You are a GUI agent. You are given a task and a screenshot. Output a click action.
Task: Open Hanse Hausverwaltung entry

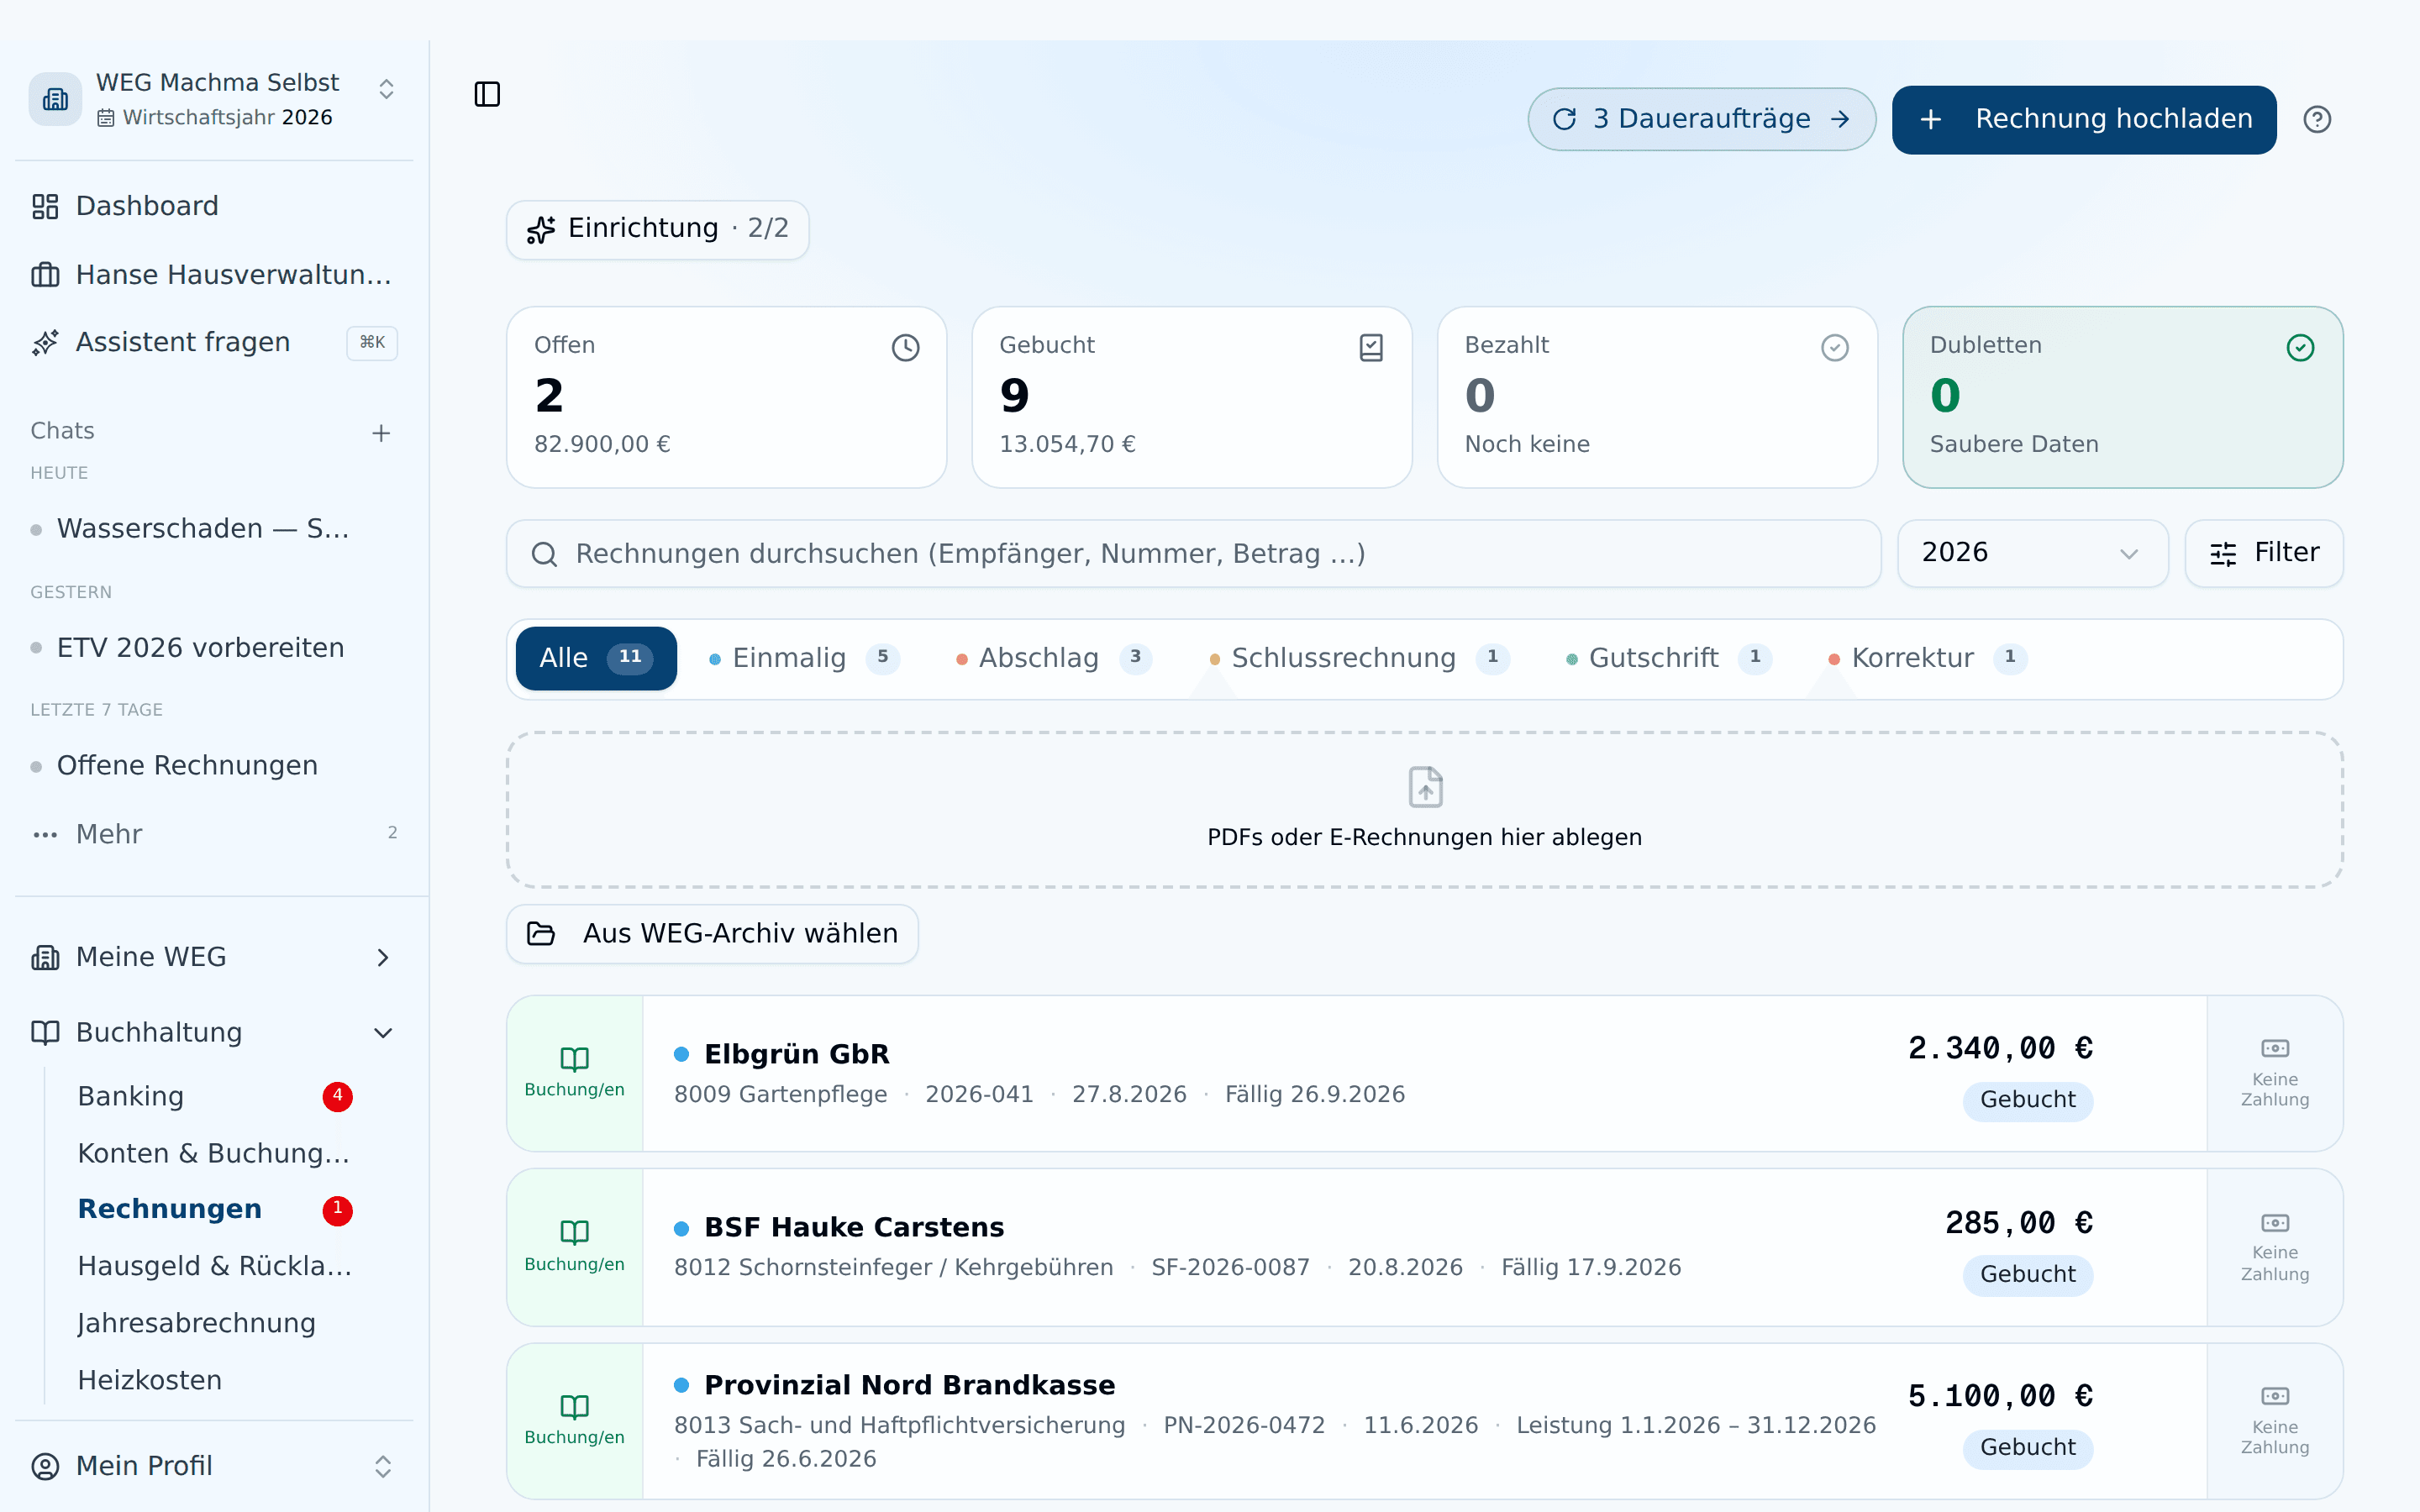(214, 275)
